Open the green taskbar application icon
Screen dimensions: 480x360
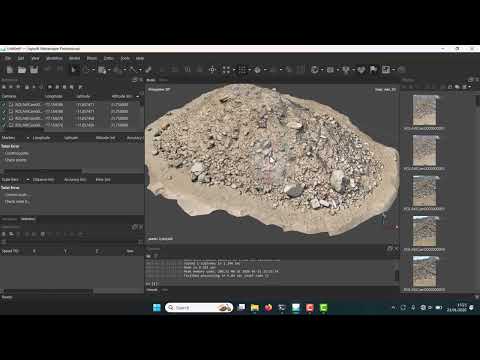click(x=323, y=308)
